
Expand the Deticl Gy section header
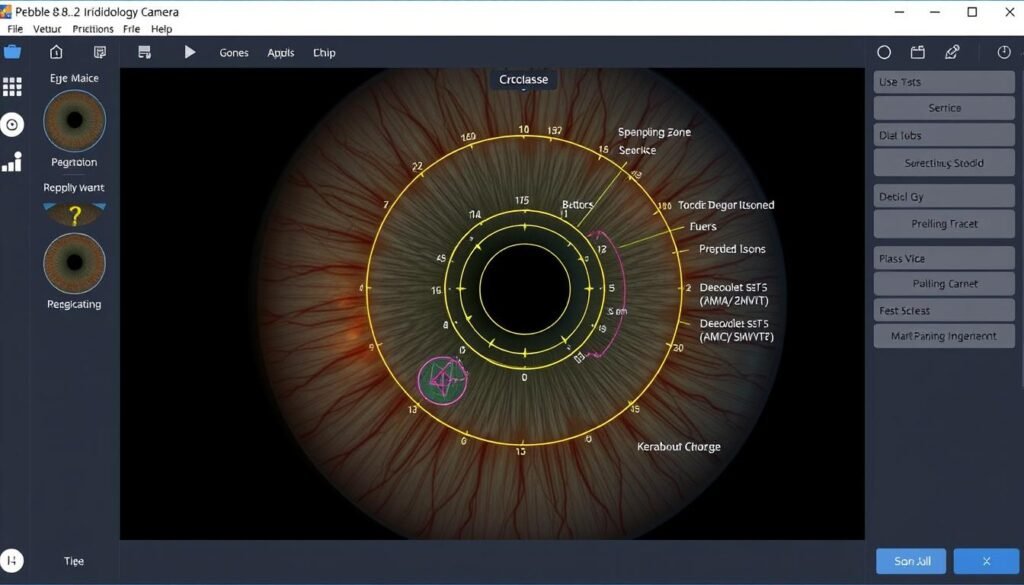click(x=944, y=197)
